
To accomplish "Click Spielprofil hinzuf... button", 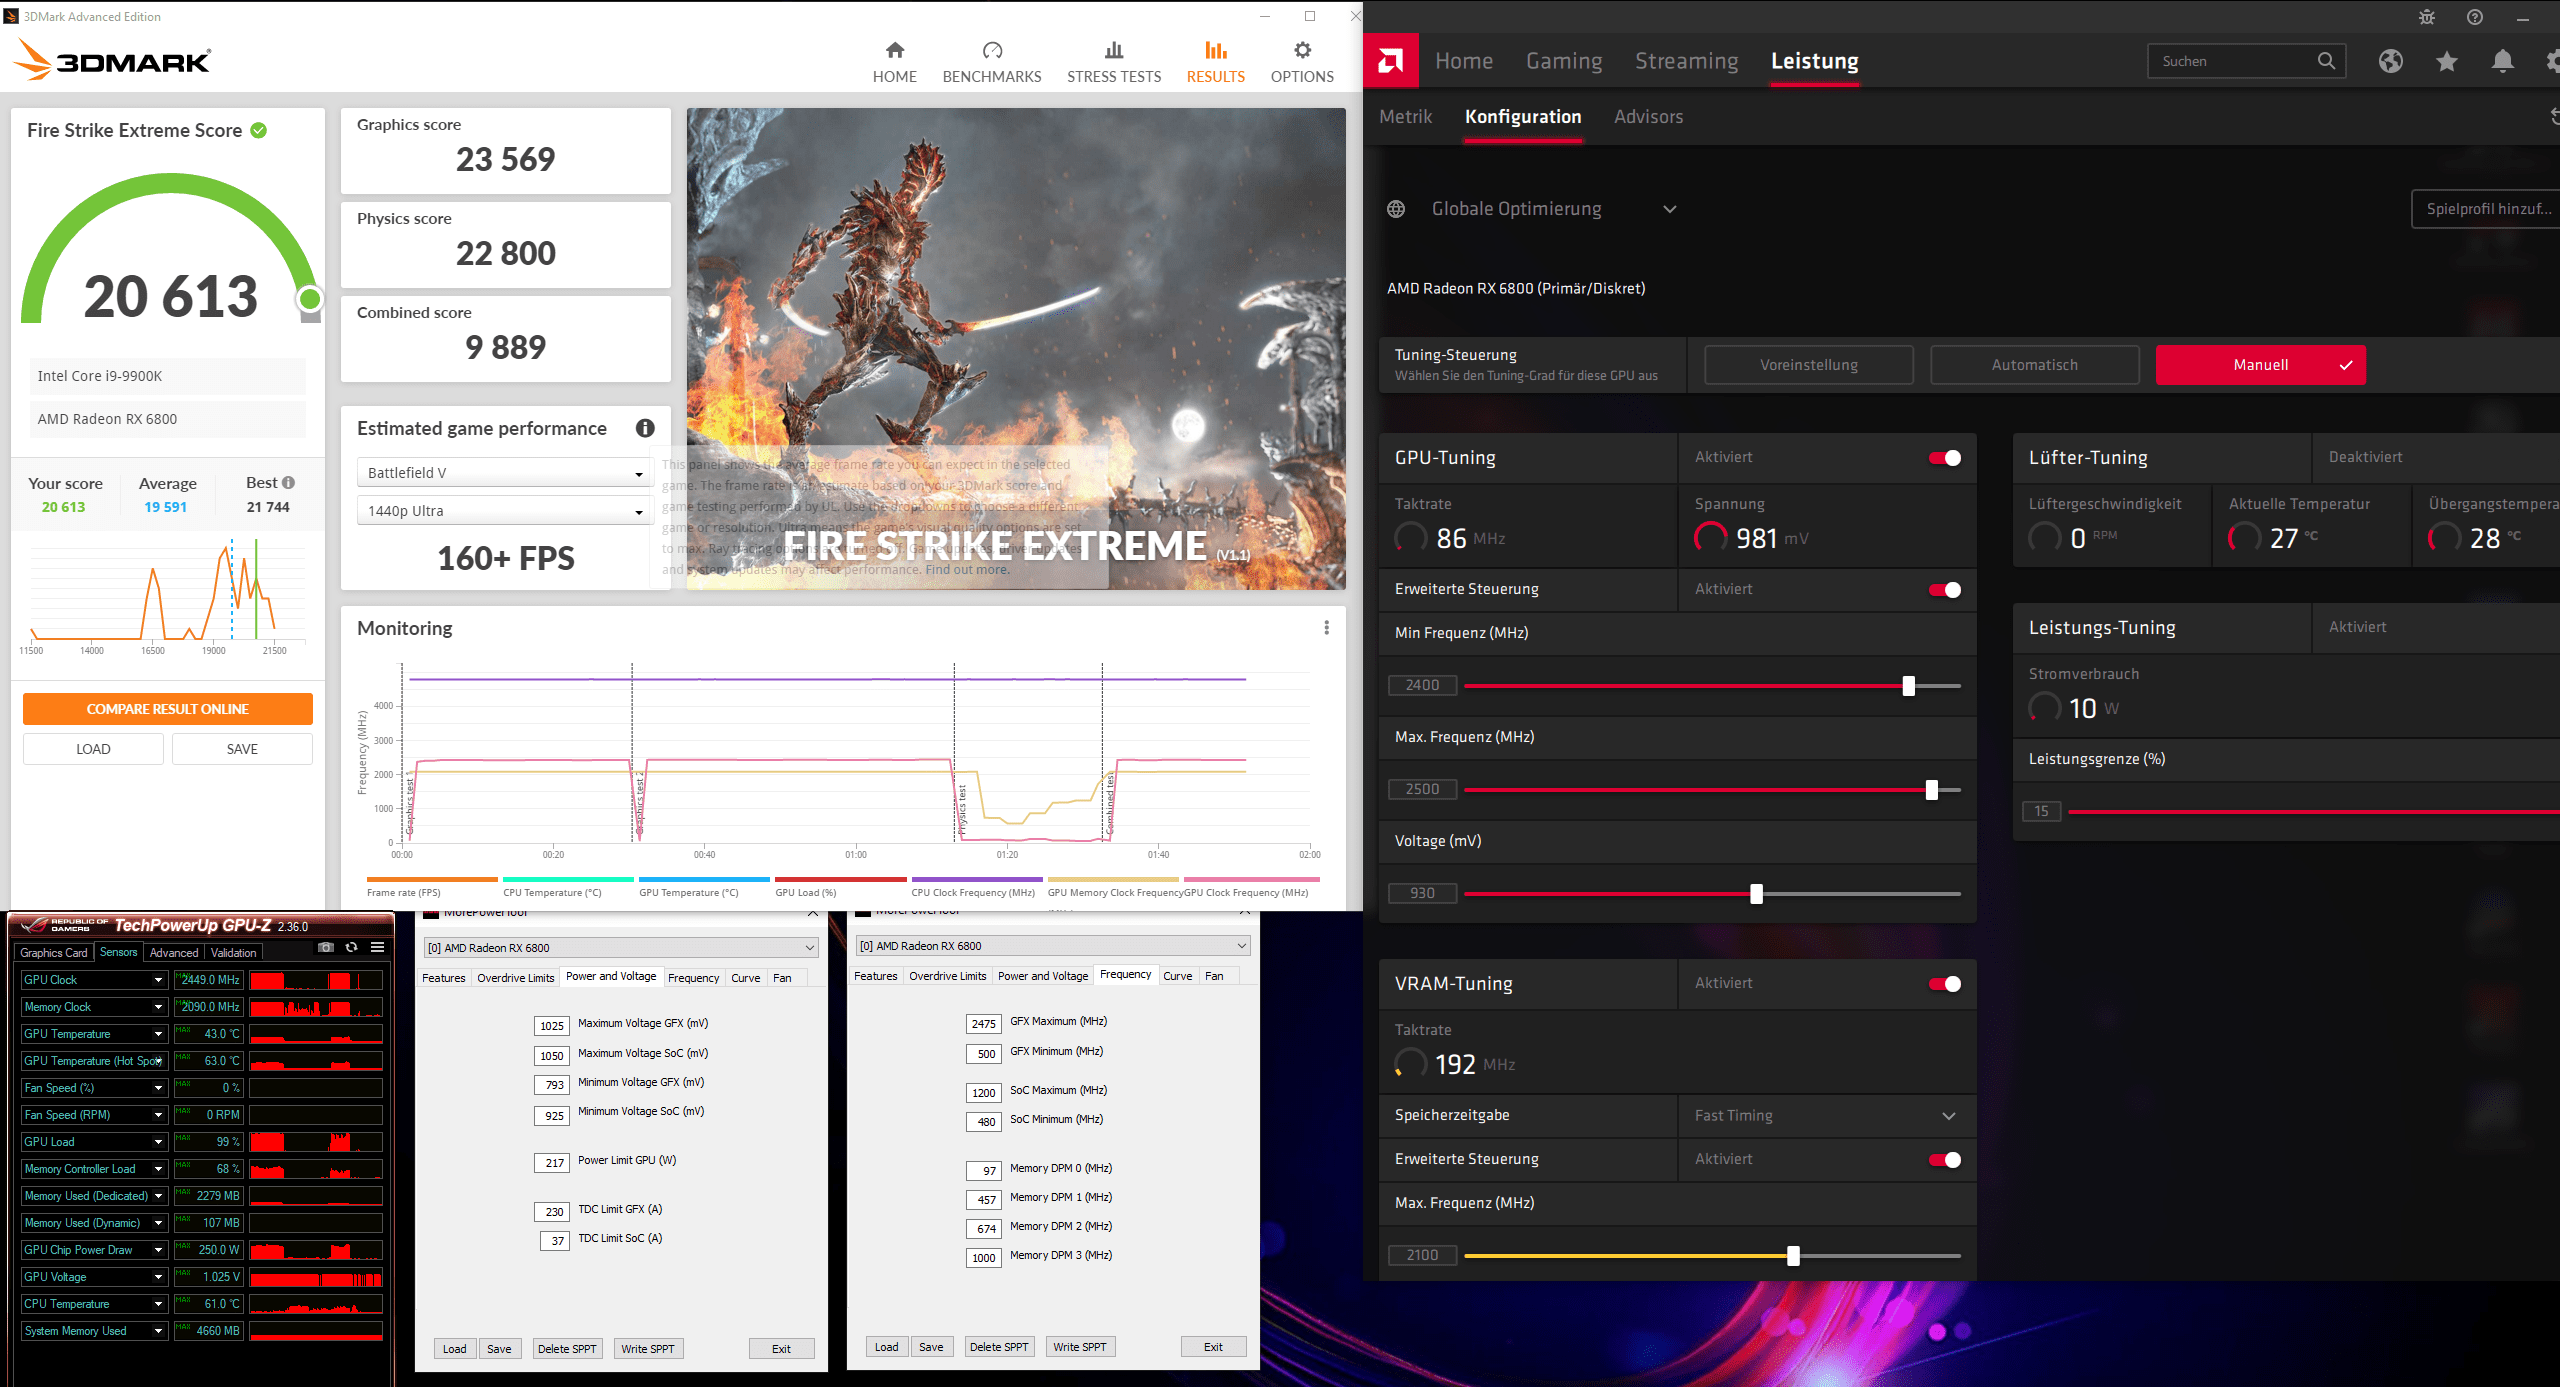I will tap(2486, 209).
